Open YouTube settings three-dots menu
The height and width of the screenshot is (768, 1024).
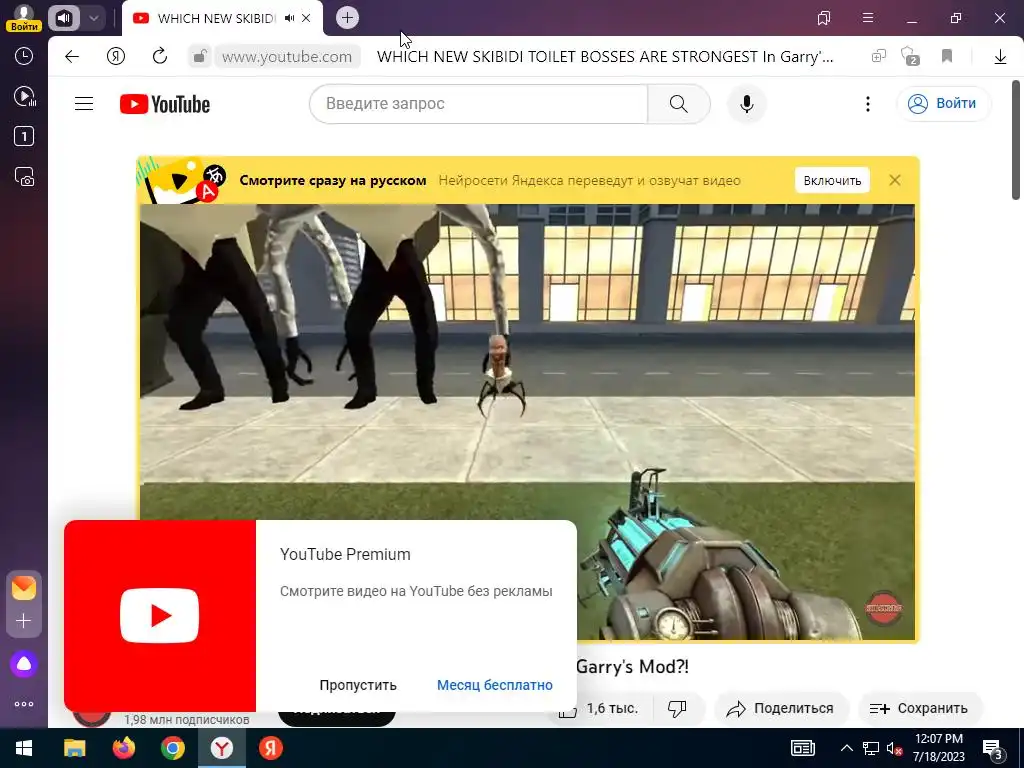867,104
